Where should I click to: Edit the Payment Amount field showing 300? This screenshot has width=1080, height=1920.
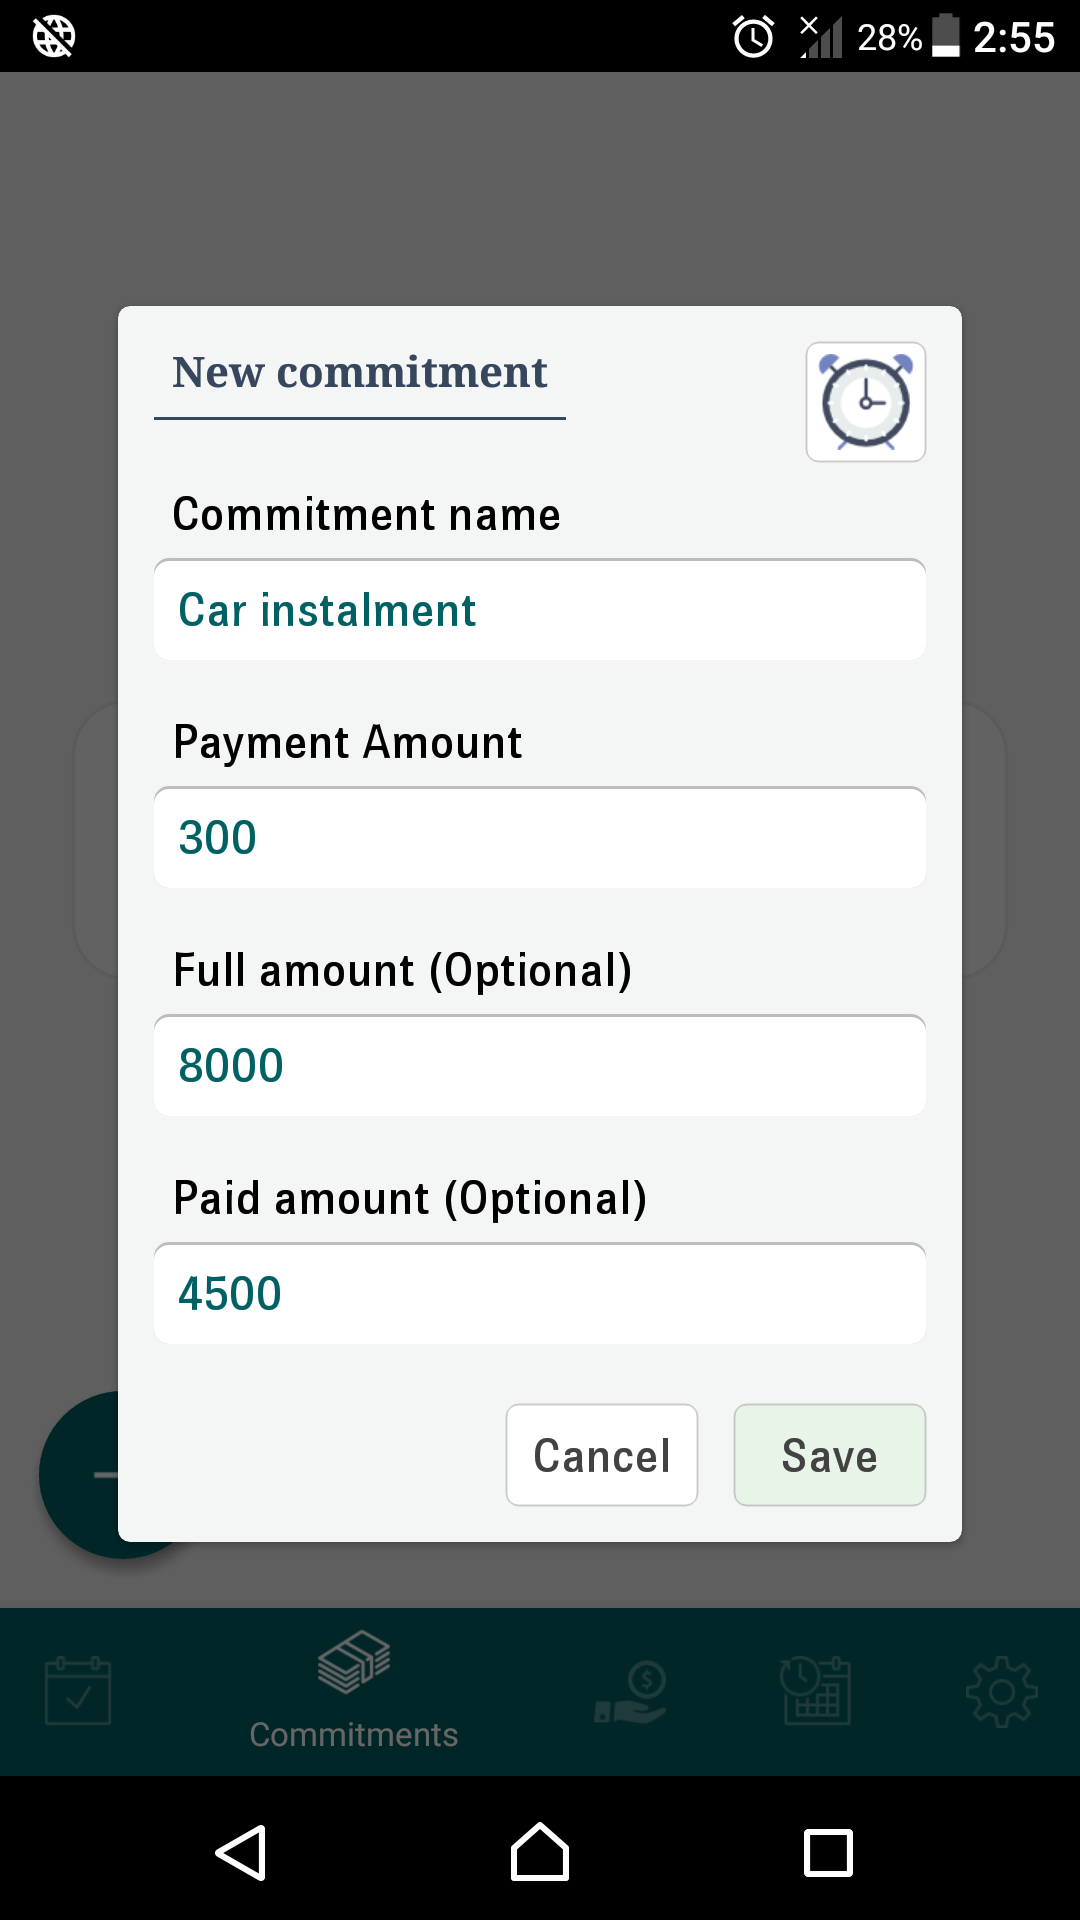[x=540, y=838]
